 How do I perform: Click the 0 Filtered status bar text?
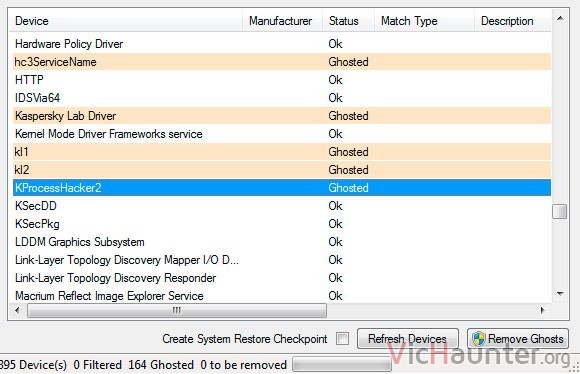point(97,365)
